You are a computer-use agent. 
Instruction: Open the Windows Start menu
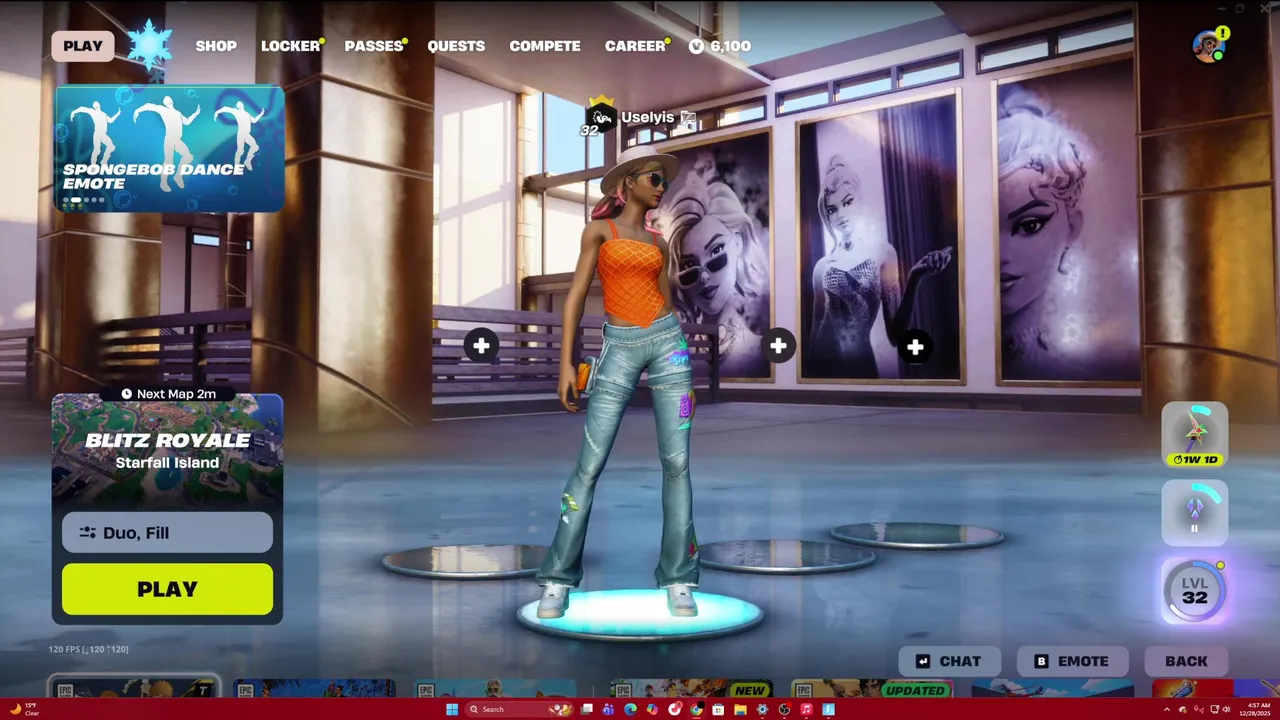tap(452, 709)
